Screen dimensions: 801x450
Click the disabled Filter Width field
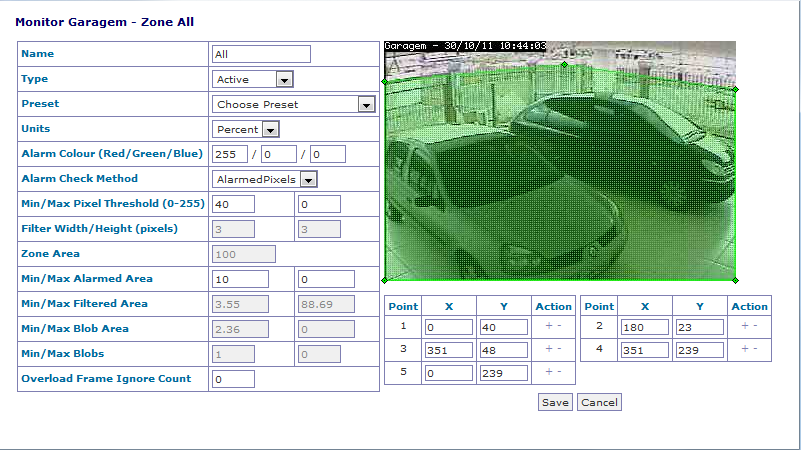[x=233, y=229]
